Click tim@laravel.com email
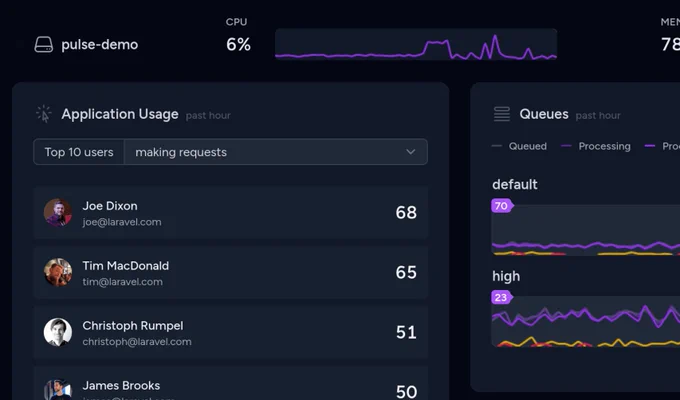Viewport: 680px width, 400px height. click(x=123, y=282)
